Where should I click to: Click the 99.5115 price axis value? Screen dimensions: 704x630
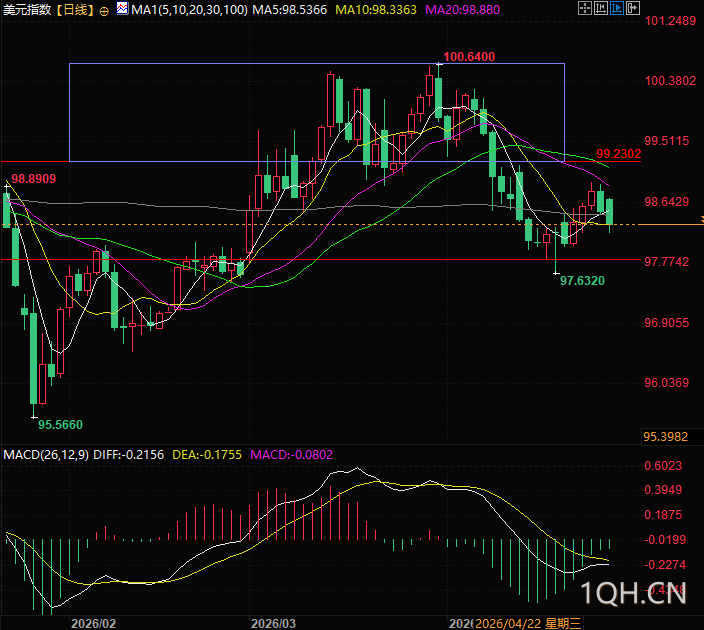(x=667, y=141)
